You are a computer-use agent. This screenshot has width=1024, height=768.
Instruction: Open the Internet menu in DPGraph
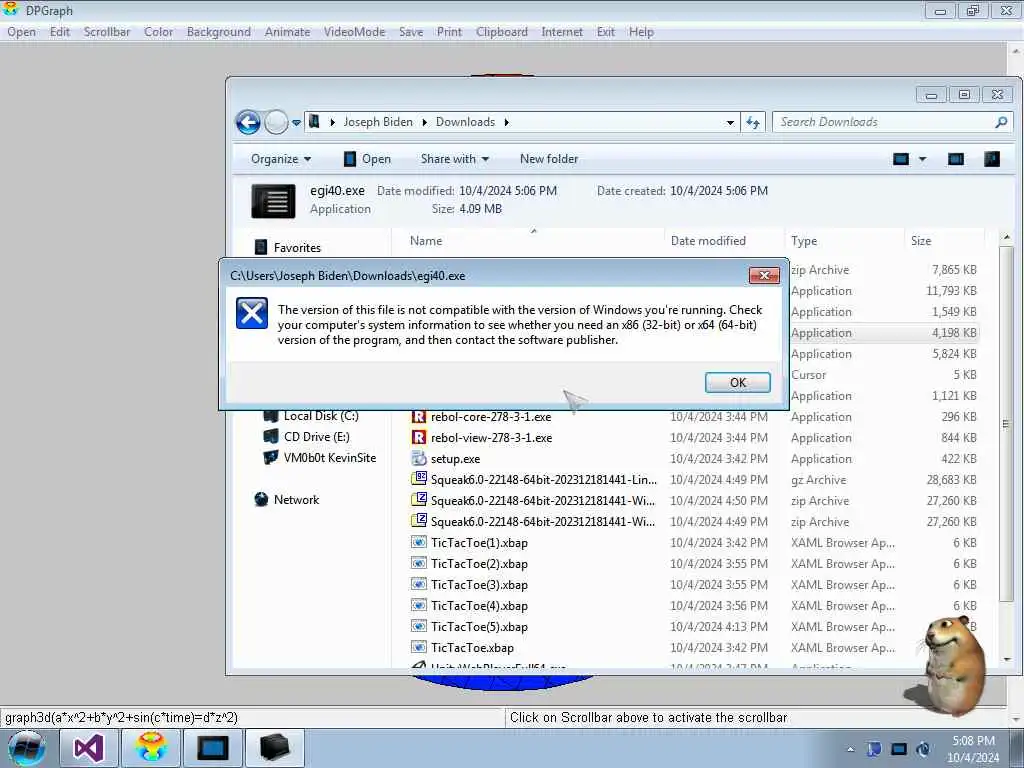point(562,32)
